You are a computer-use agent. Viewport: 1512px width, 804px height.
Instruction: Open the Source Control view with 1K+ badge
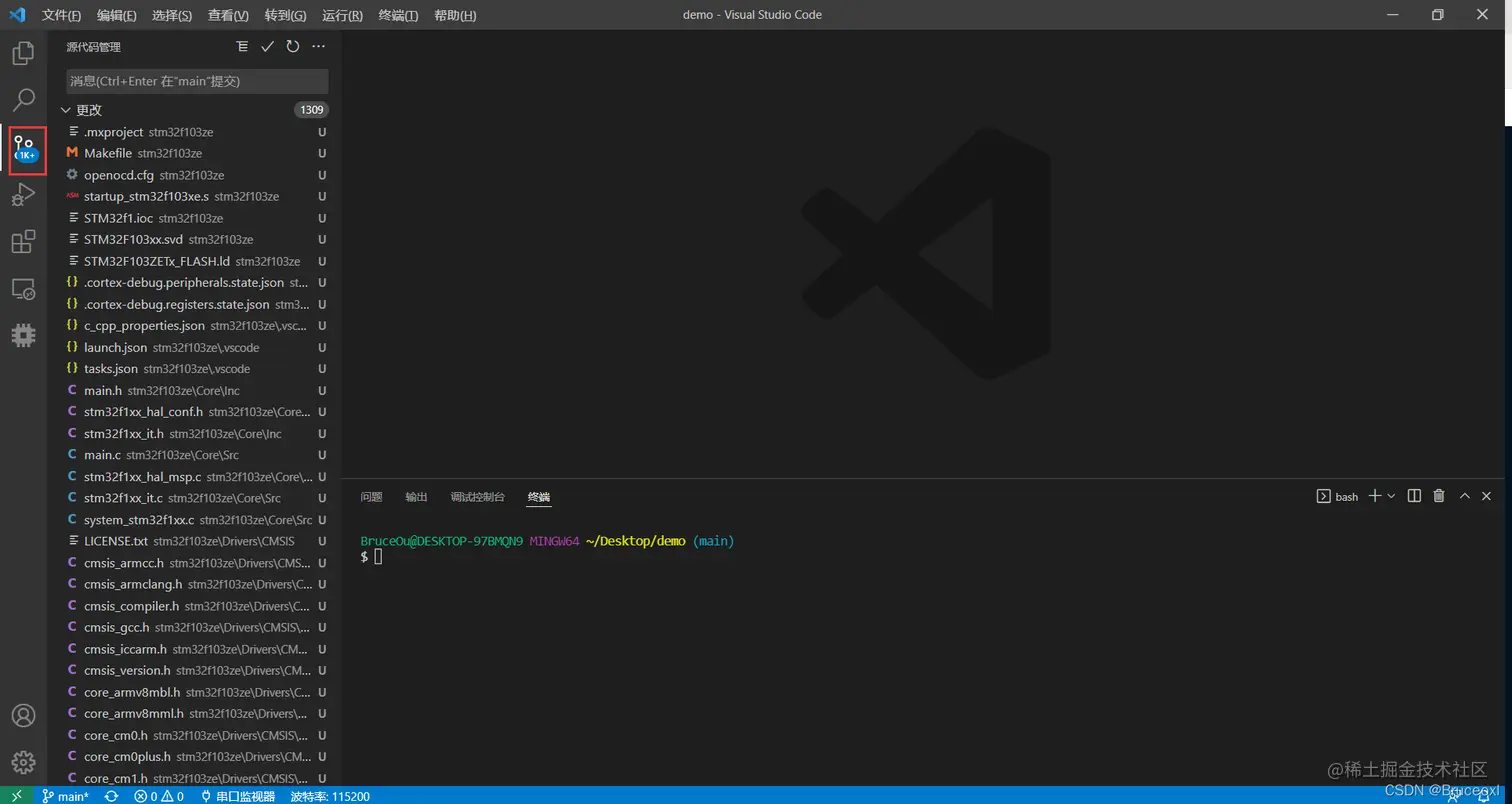24,148
